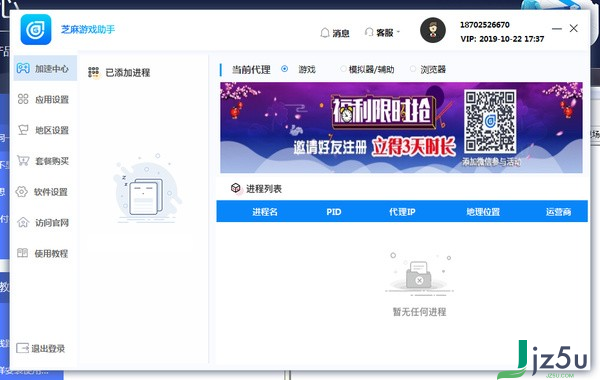
Task: Open the 套餐购买 sidebar entry
Action: (45, 161)
